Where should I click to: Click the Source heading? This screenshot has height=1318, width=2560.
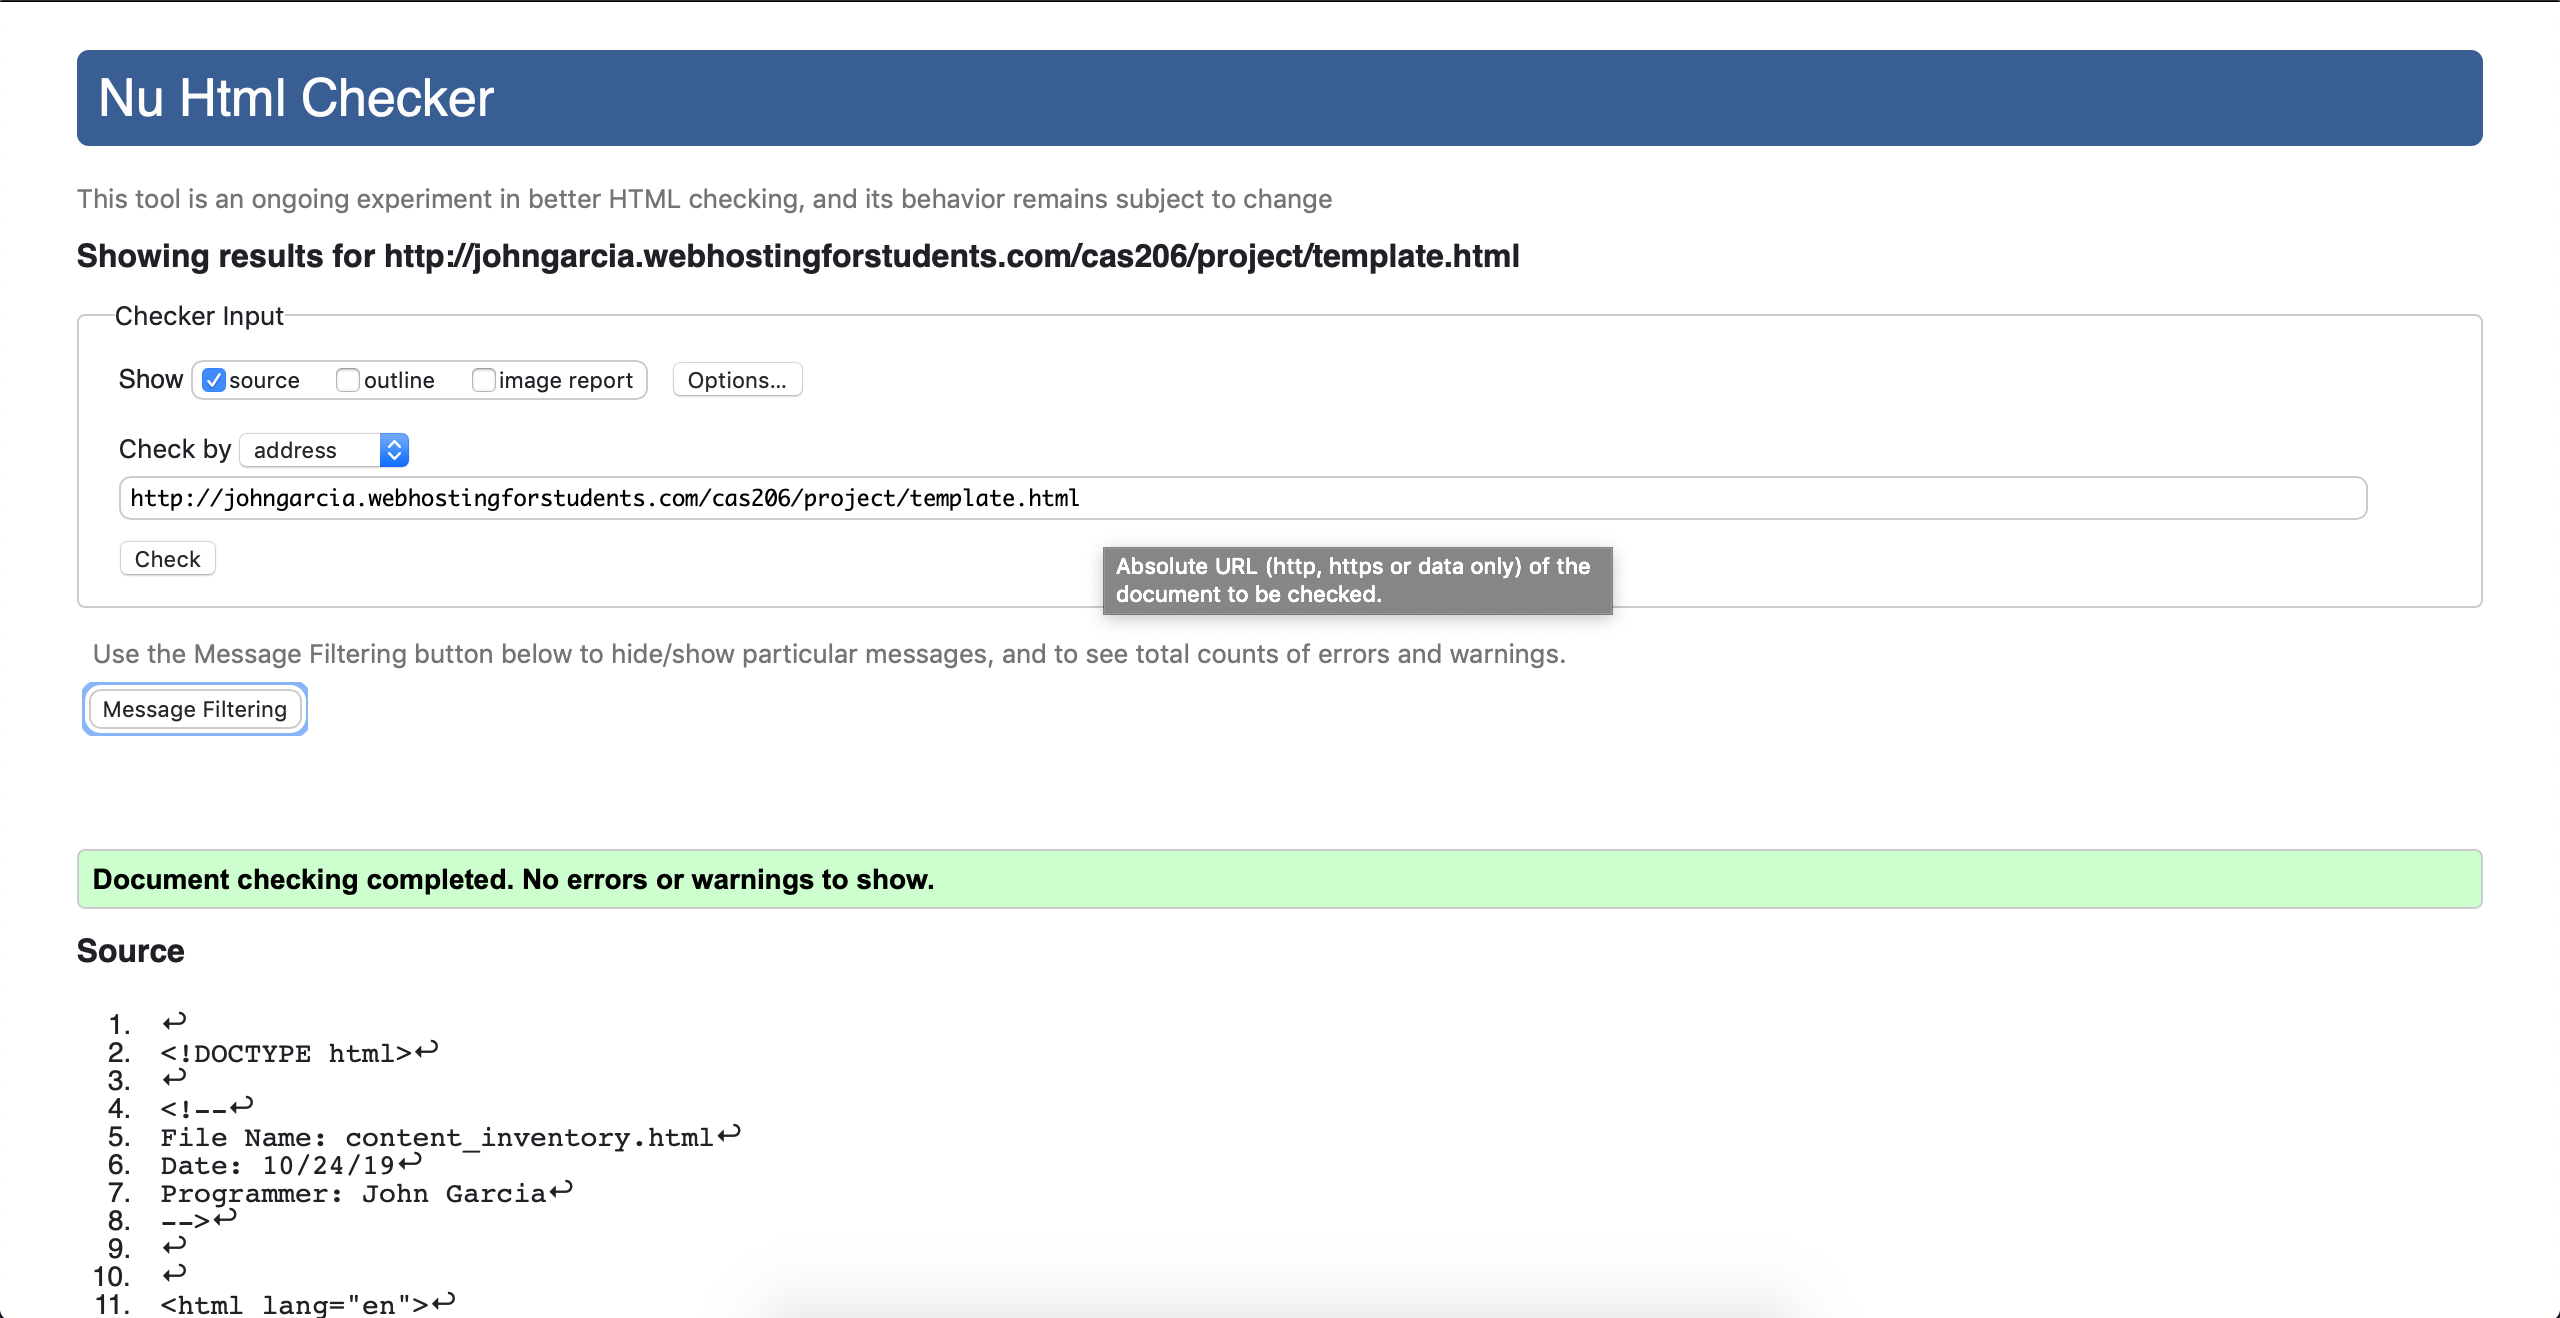[131, 951]
